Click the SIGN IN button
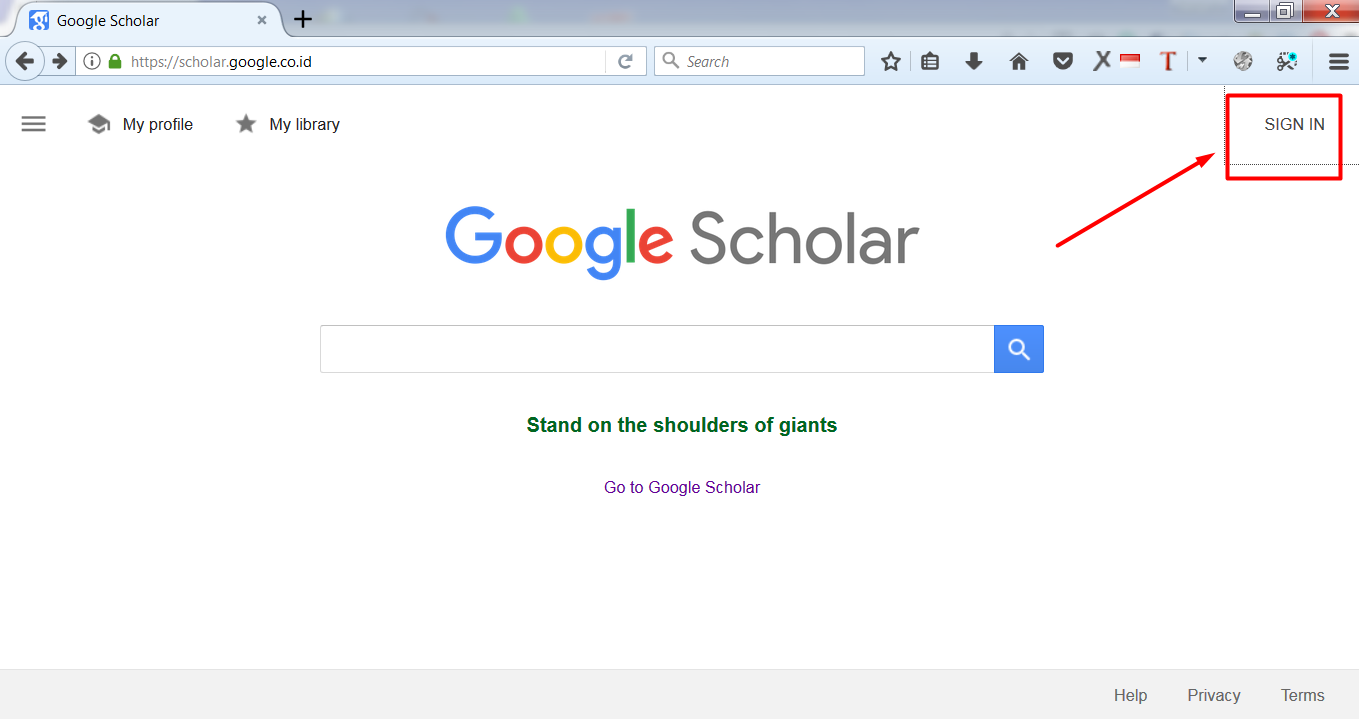This screenshot has height=719, width=1359. pyautogui.click(x=1294, y=124)
